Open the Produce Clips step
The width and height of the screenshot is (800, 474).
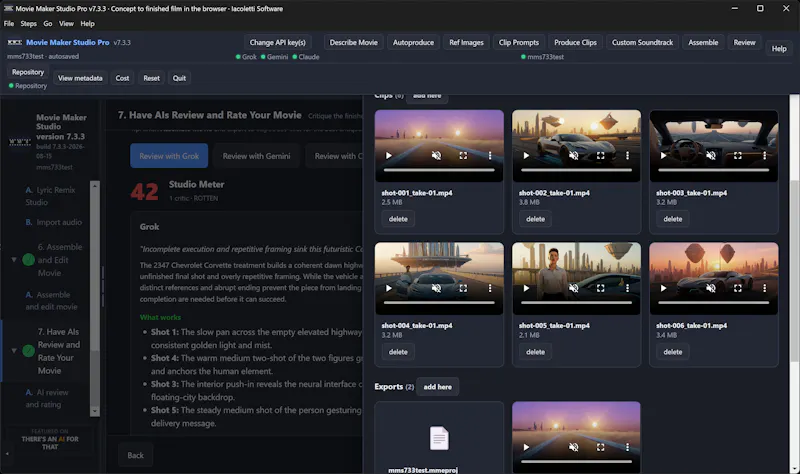coord(575,42)
